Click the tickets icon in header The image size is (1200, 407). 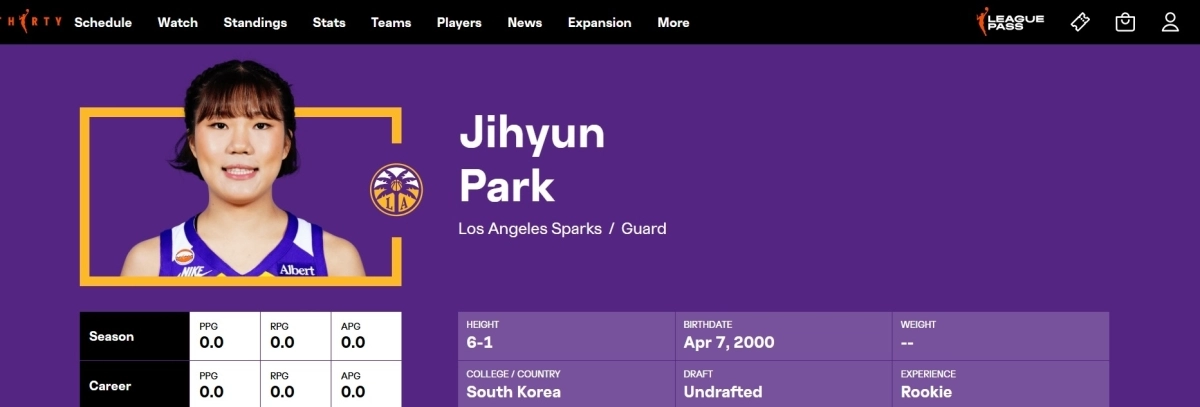coord(1080,22)
